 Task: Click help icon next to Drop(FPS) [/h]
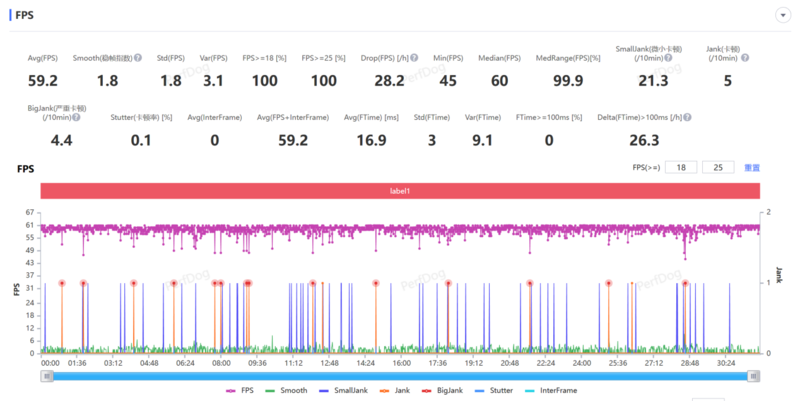[x=414, y=58]
